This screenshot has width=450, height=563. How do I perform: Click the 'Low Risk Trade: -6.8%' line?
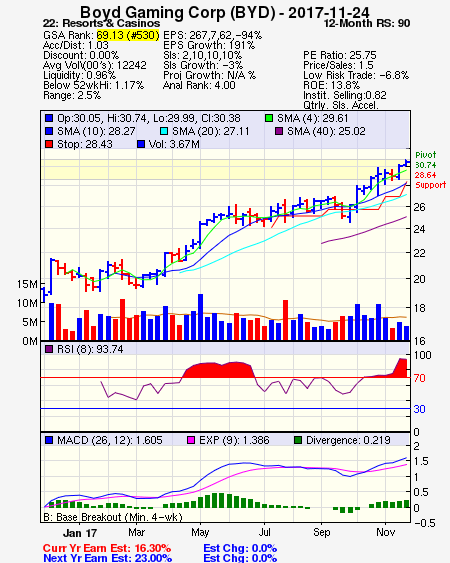[x=356, y=75]
